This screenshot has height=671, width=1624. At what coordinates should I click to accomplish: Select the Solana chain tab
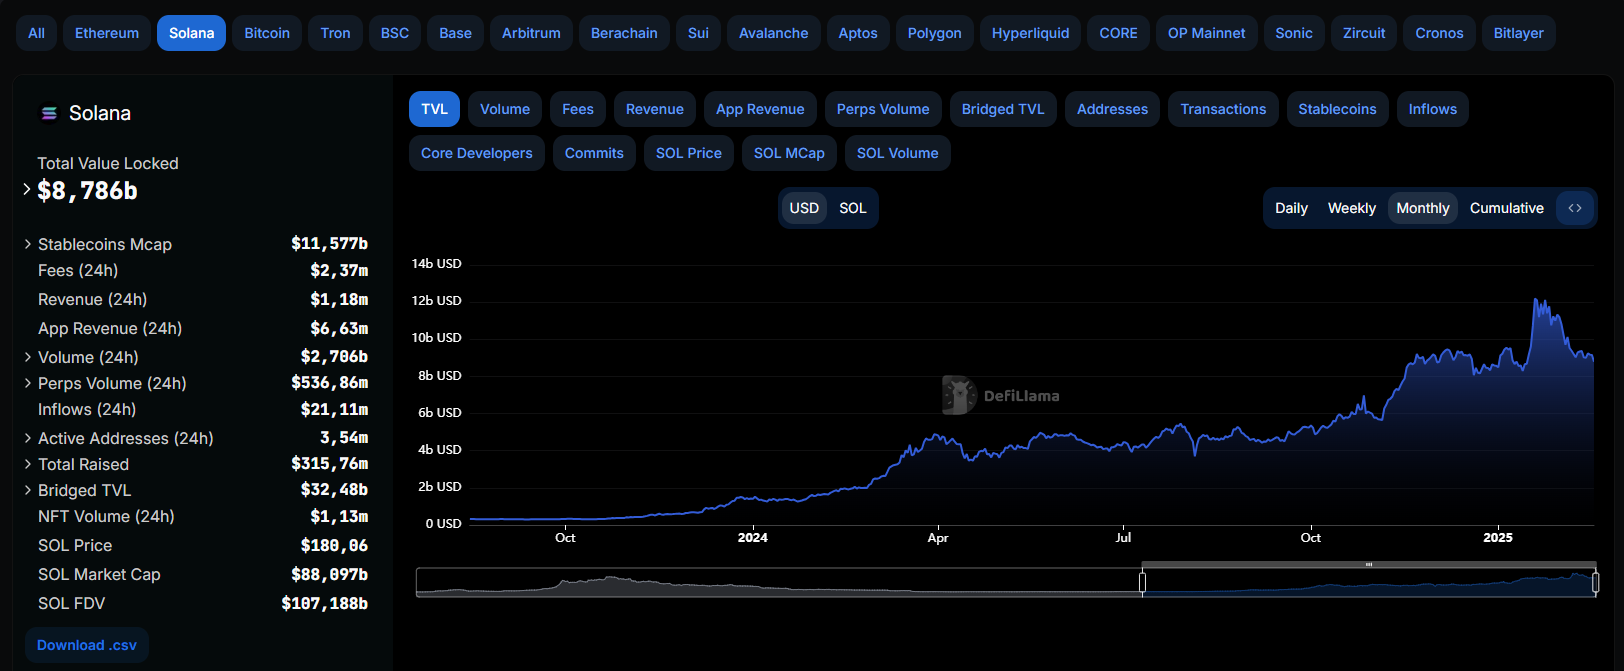tap(191, 33)
